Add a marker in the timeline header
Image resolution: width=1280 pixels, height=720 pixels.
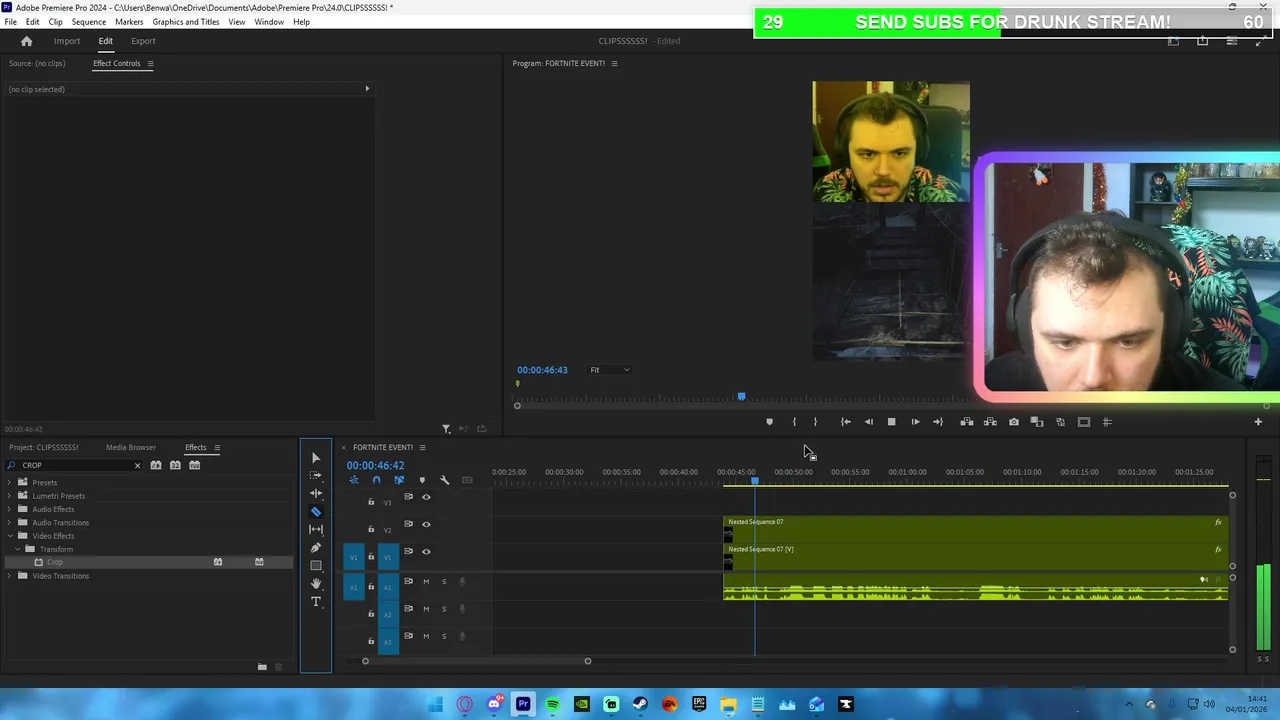422,480
